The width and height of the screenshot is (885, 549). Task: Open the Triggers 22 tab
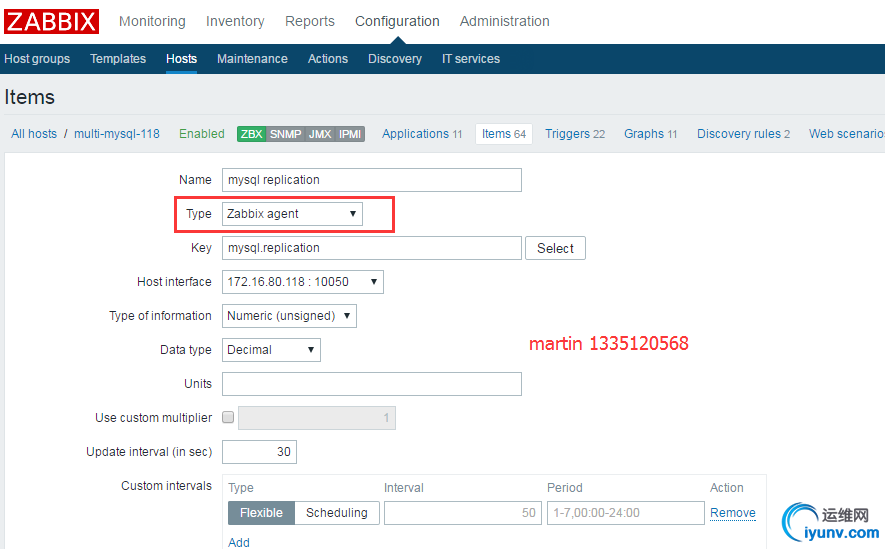tap(575, 134)
